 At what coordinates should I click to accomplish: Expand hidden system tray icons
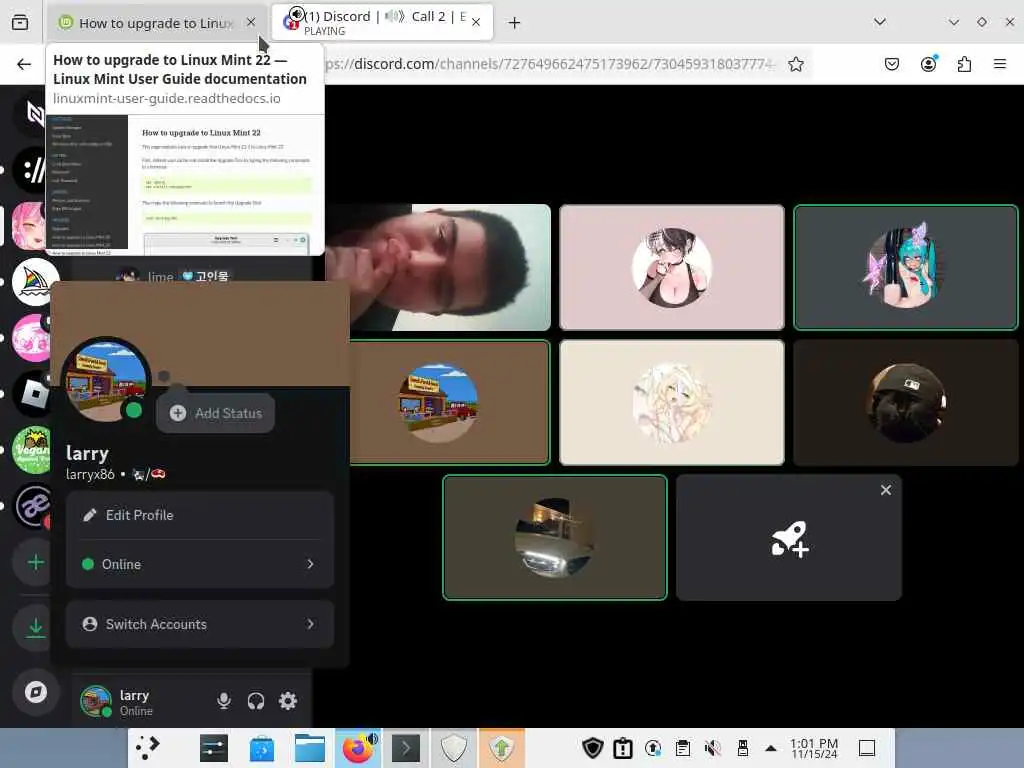[771, 748]
